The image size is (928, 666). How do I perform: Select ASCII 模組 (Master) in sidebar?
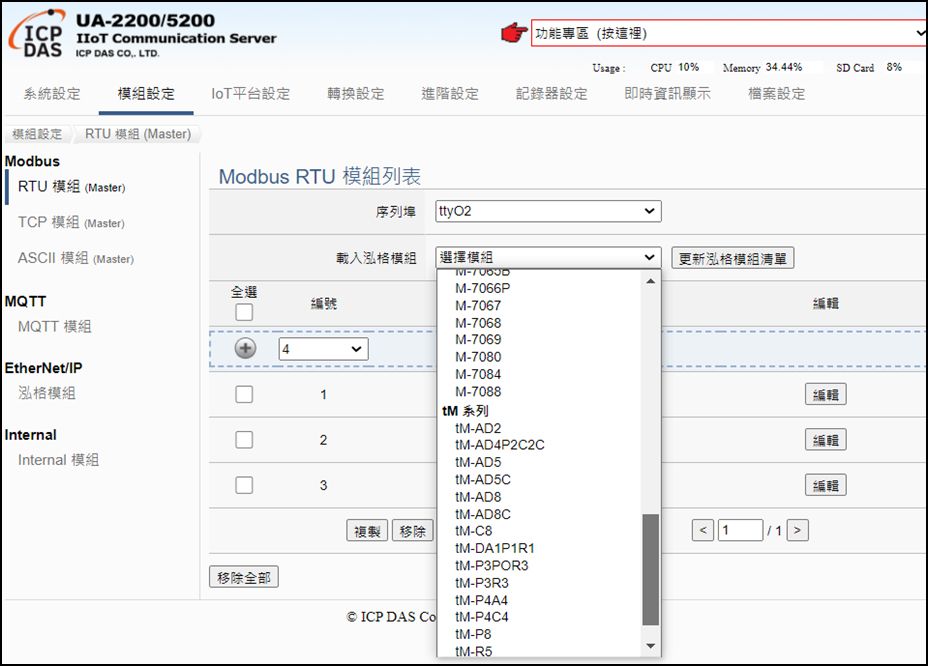tap(76, 259)
